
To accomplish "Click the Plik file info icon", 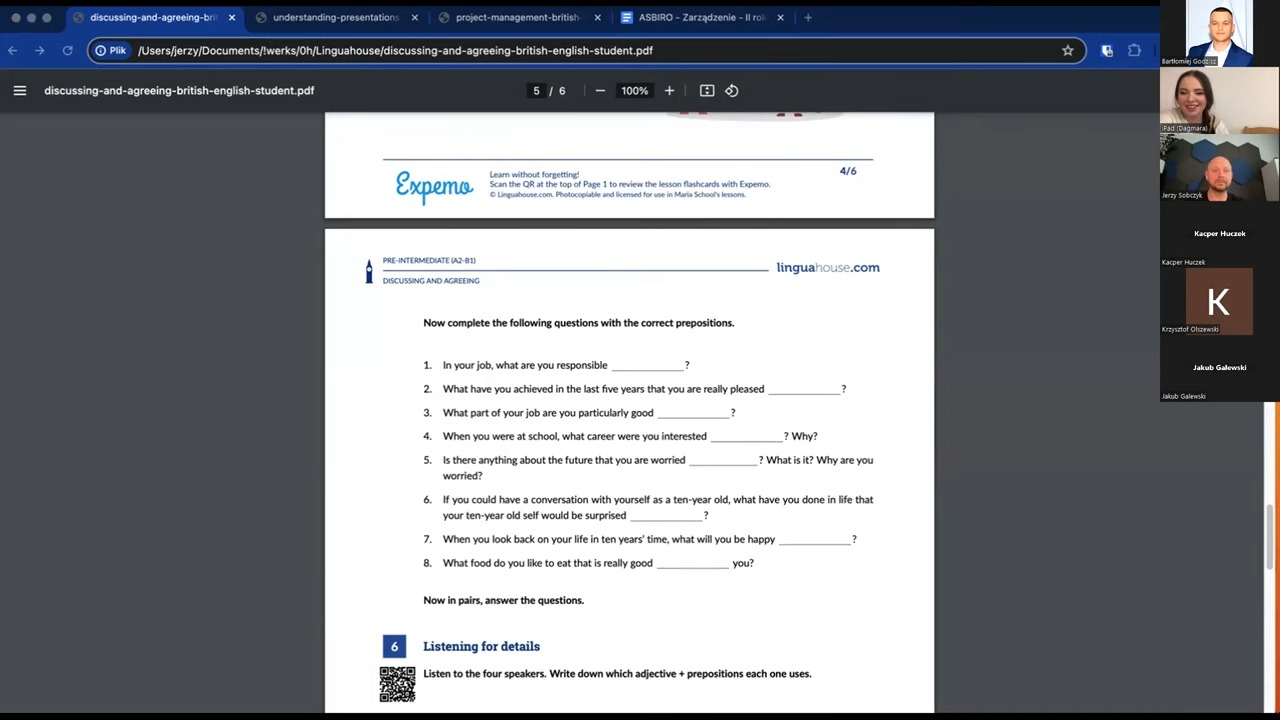I will tap(111, 50).
